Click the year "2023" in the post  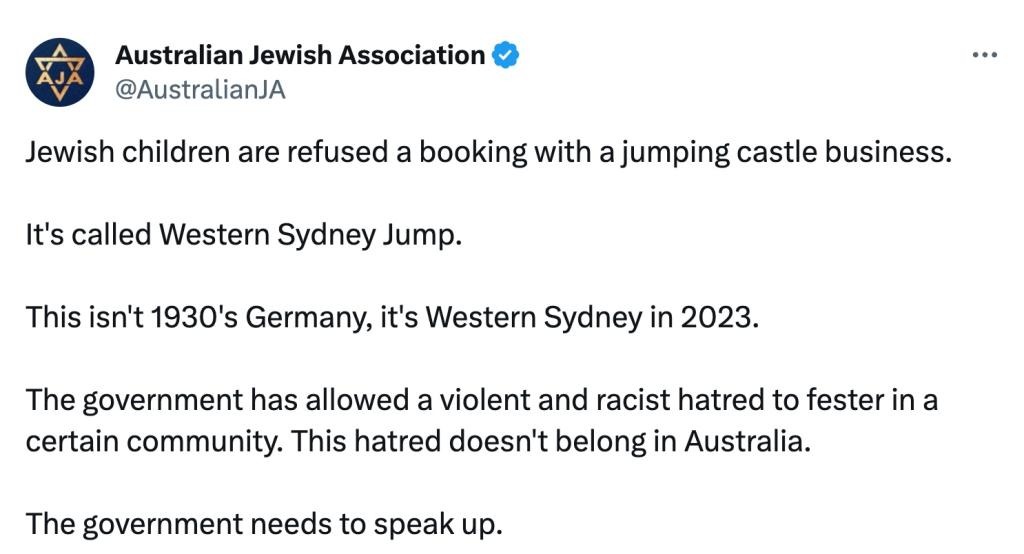[x=722, y=317]
